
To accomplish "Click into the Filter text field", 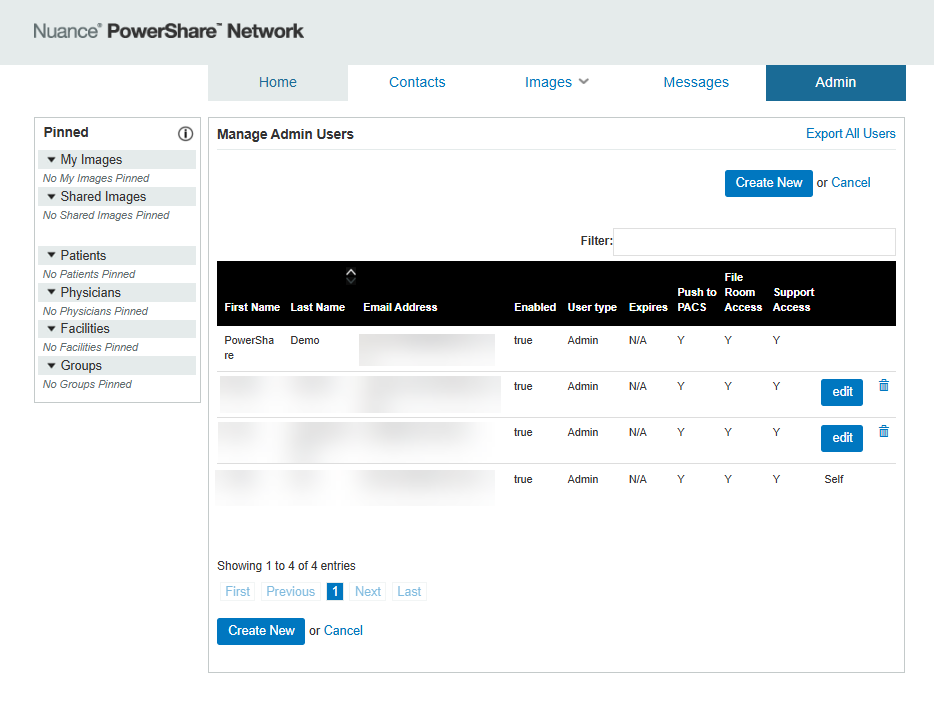I will click(754, 241).
